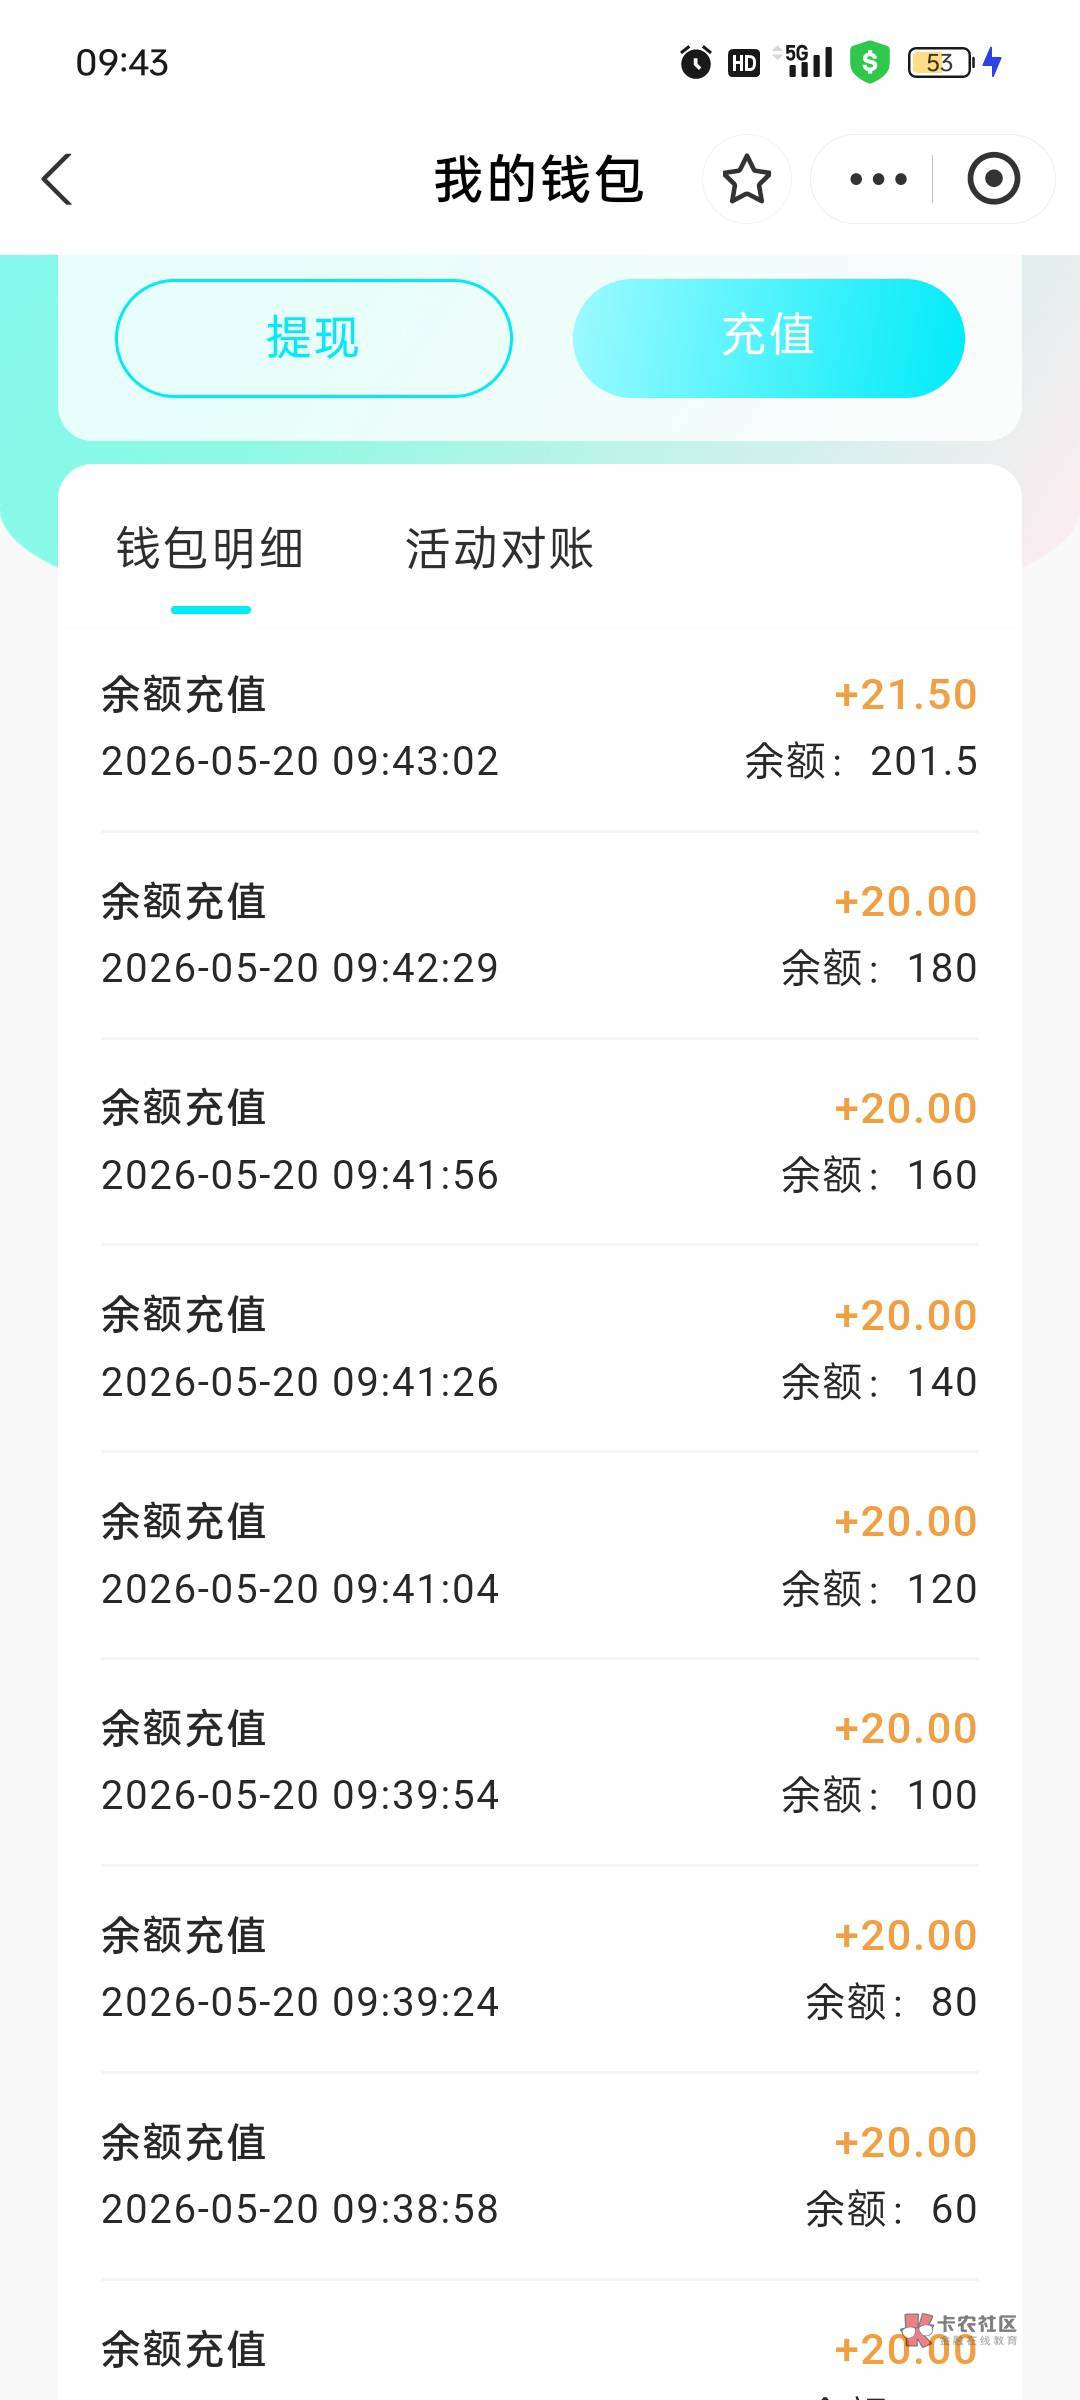Tap the 充值 recharge button
The height and width of the screenshot is (2400, 1080).
[768, 338]
